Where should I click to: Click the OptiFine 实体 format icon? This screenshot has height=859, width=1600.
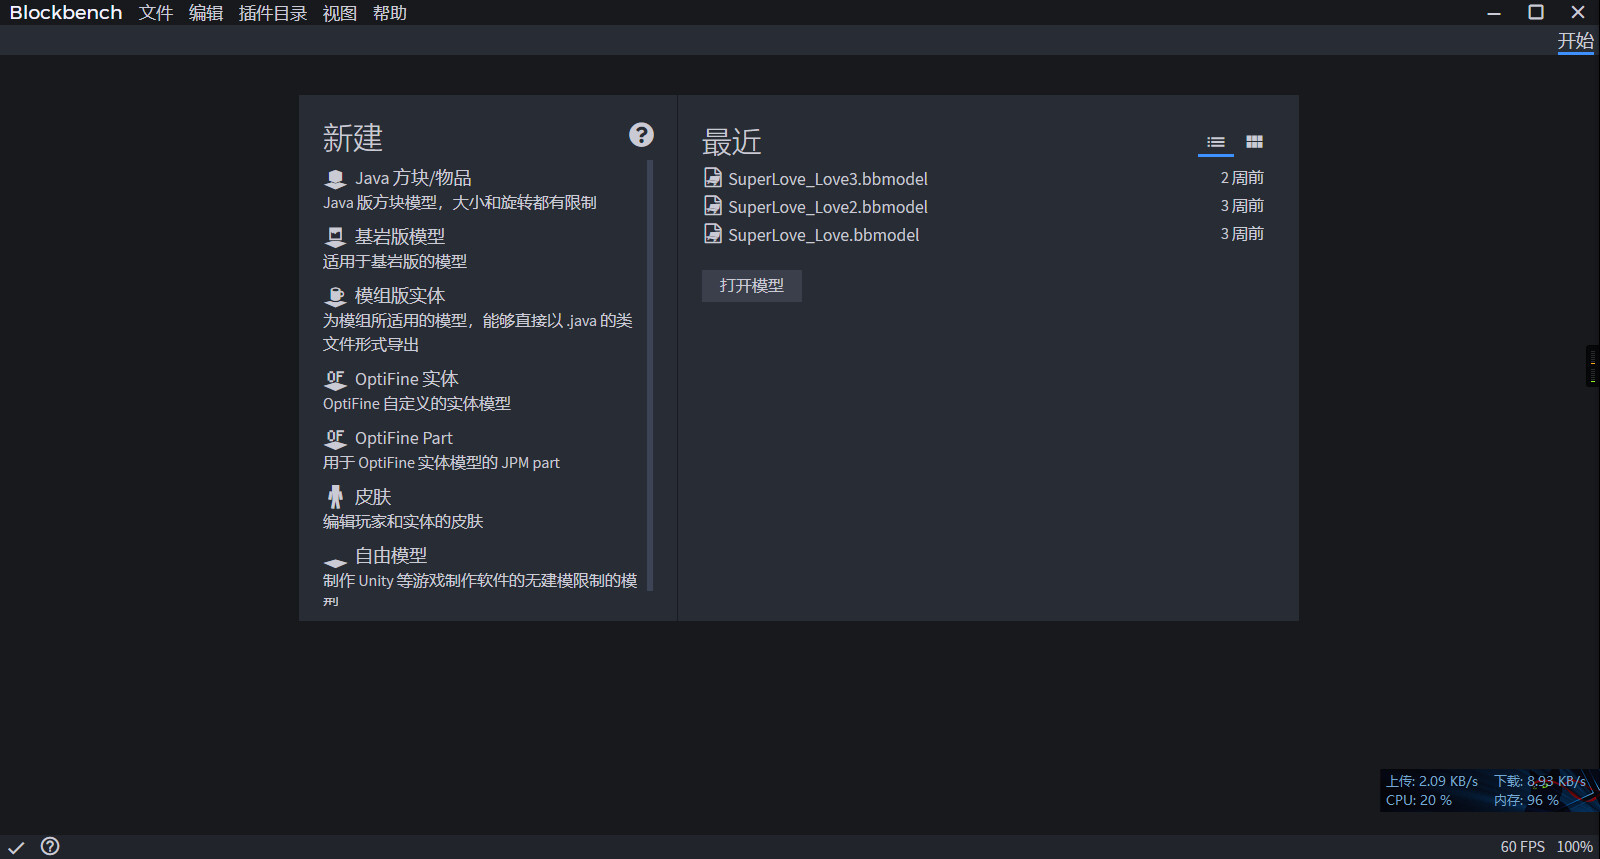click(335, 380)
